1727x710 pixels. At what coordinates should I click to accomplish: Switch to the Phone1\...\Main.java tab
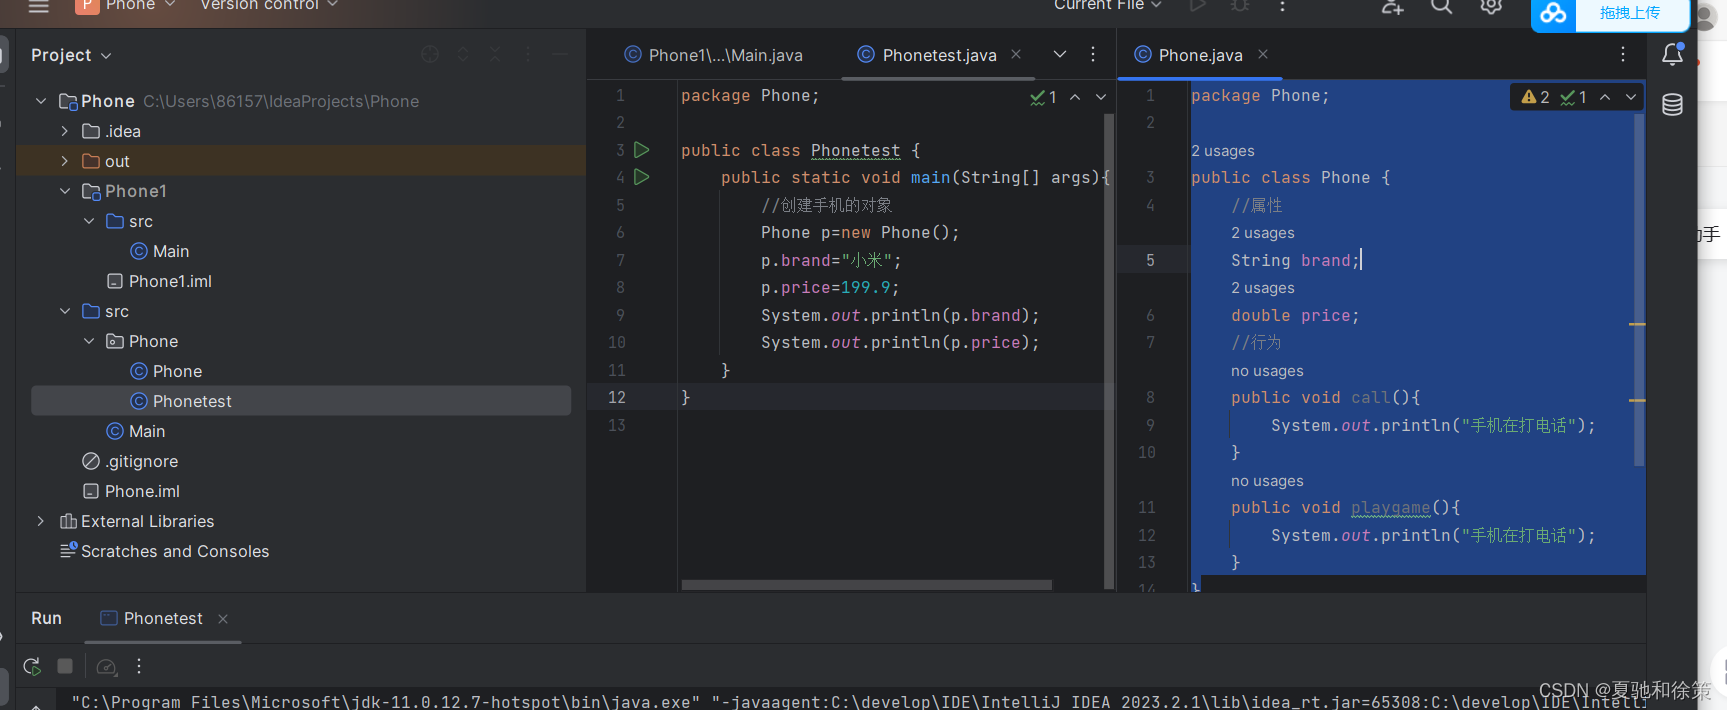[x=714, y=55]
